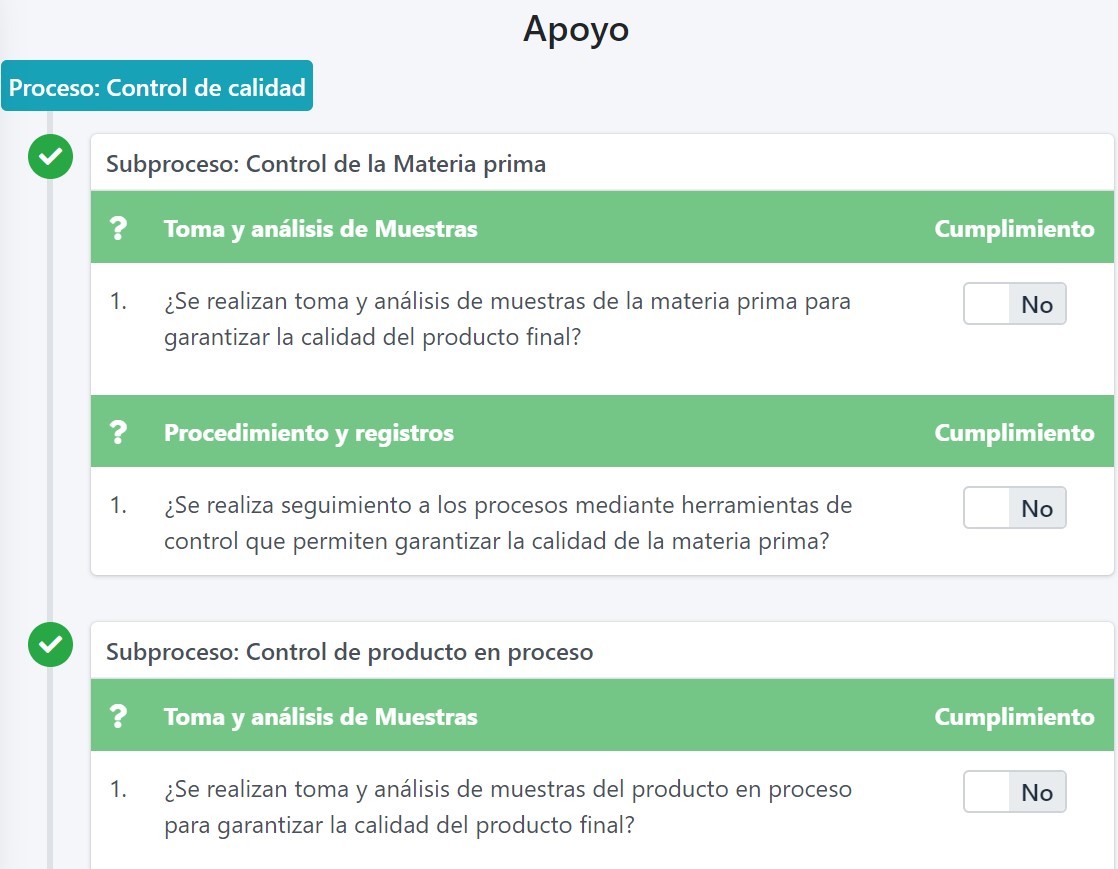Image resolution: width=1118 pixels, height=869 pixels.
Task: Click the Cumplimiento label in the first green header
Action: (1014, 228)
